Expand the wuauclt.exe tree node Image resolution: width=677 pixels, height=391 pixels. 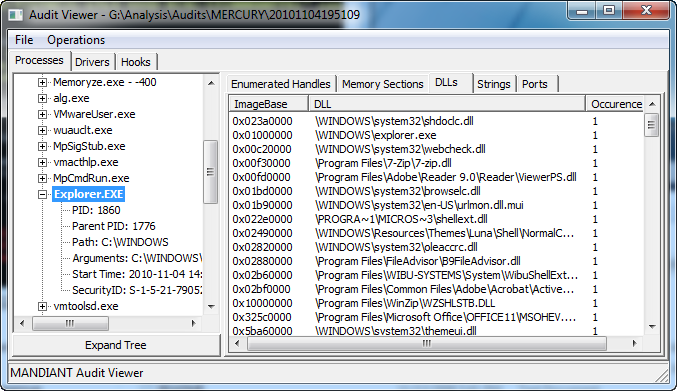[x=42, y=130]
